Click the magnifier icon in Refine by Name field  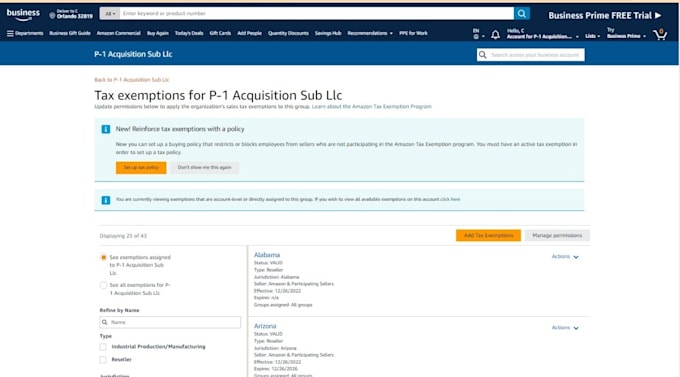[105, 322]
